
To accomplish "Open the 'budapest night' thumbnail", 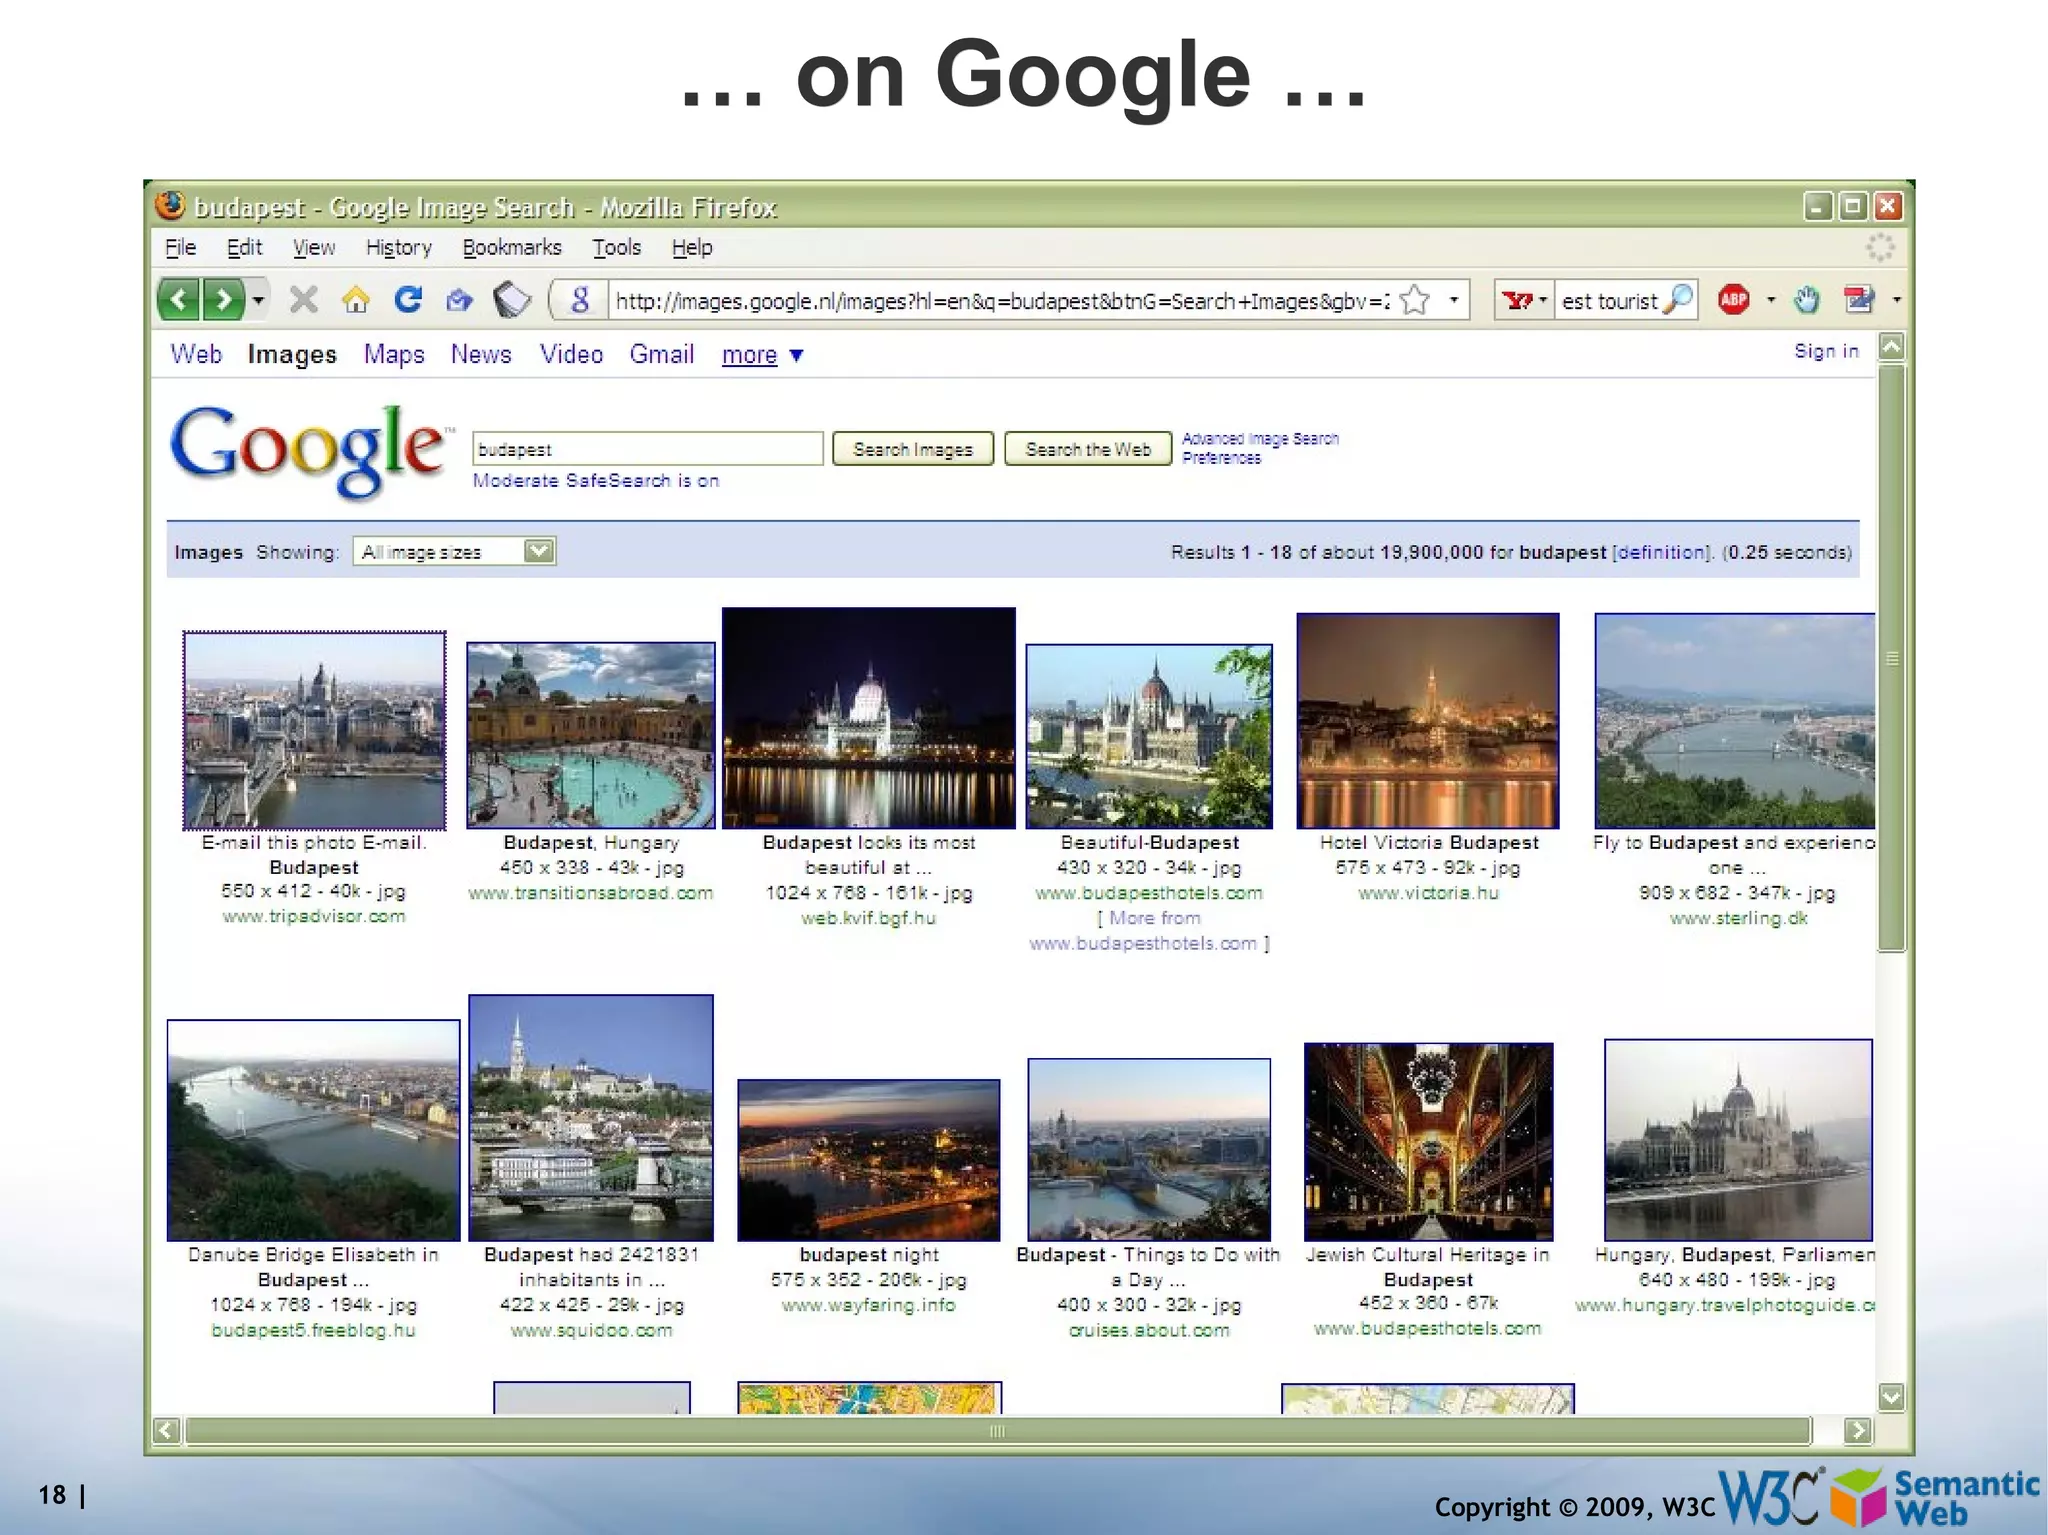I will click(869, 1160).
